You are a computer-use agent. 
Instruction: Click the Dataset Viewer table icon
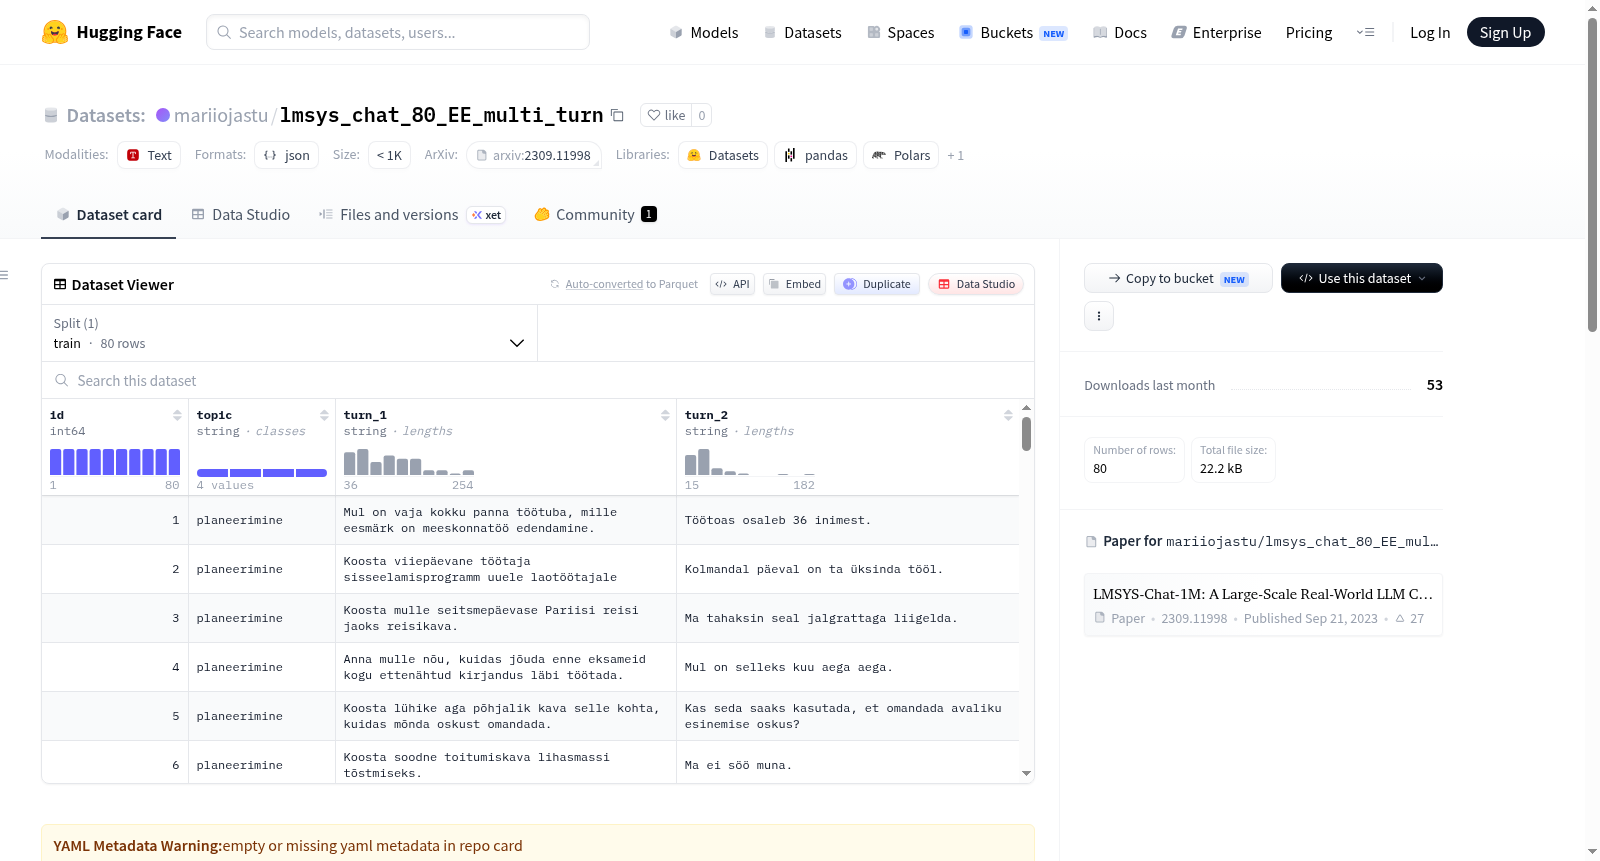(x=60, y=284)
